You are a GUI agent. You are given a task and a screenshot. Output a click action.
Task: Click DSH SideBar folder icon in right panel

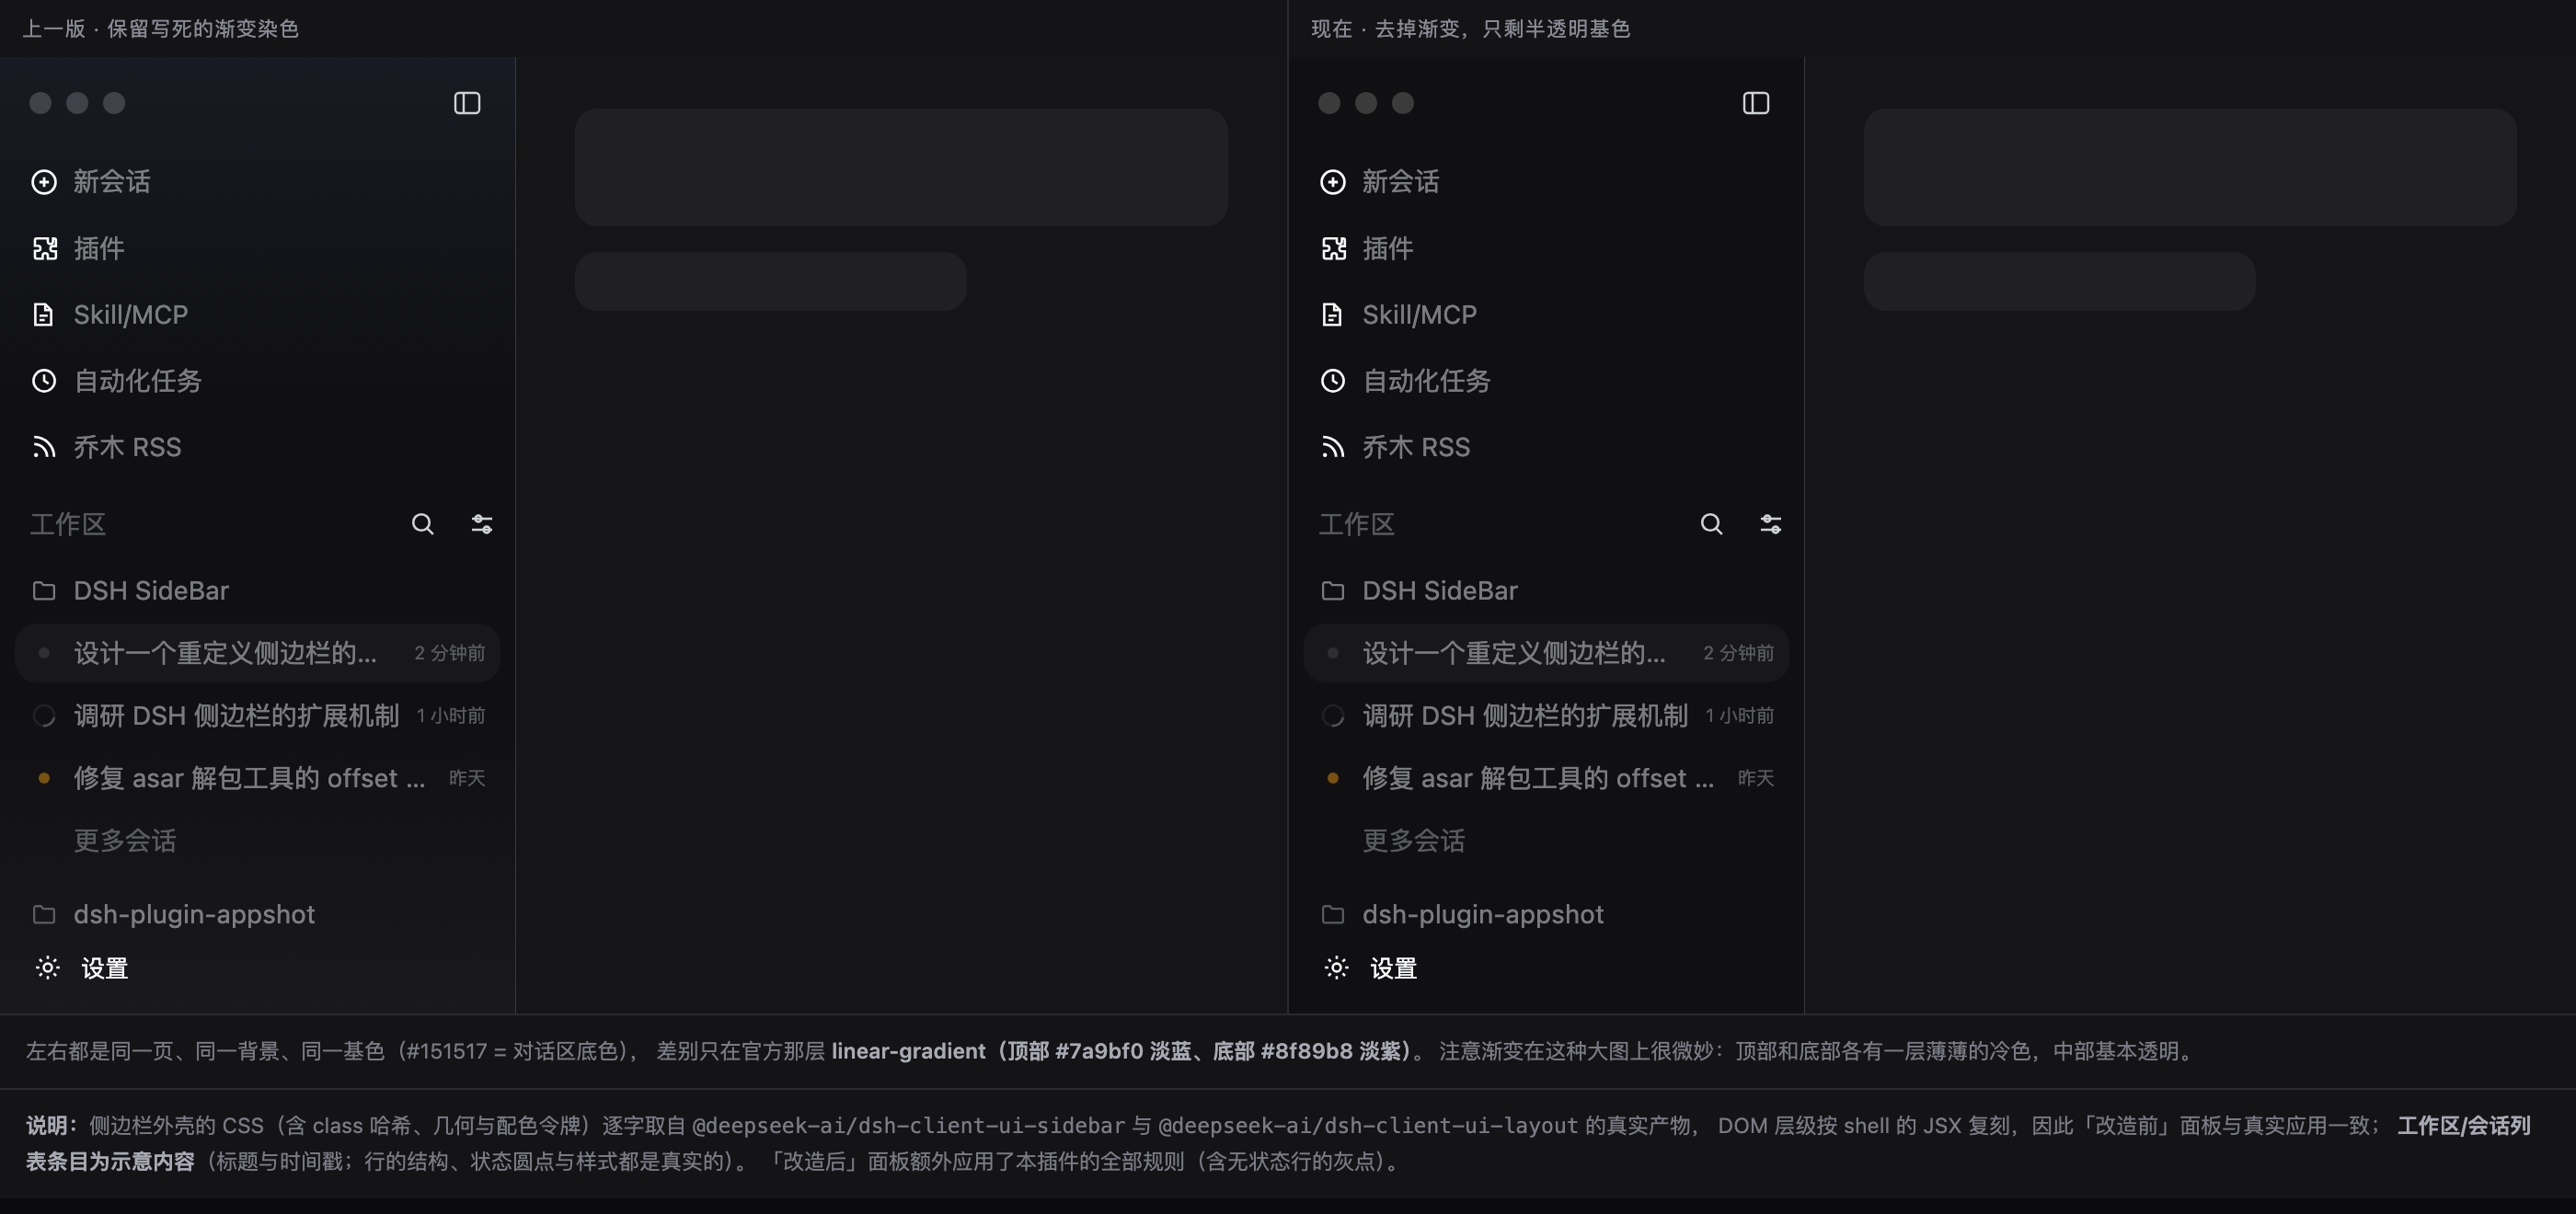pos(1333,591)
